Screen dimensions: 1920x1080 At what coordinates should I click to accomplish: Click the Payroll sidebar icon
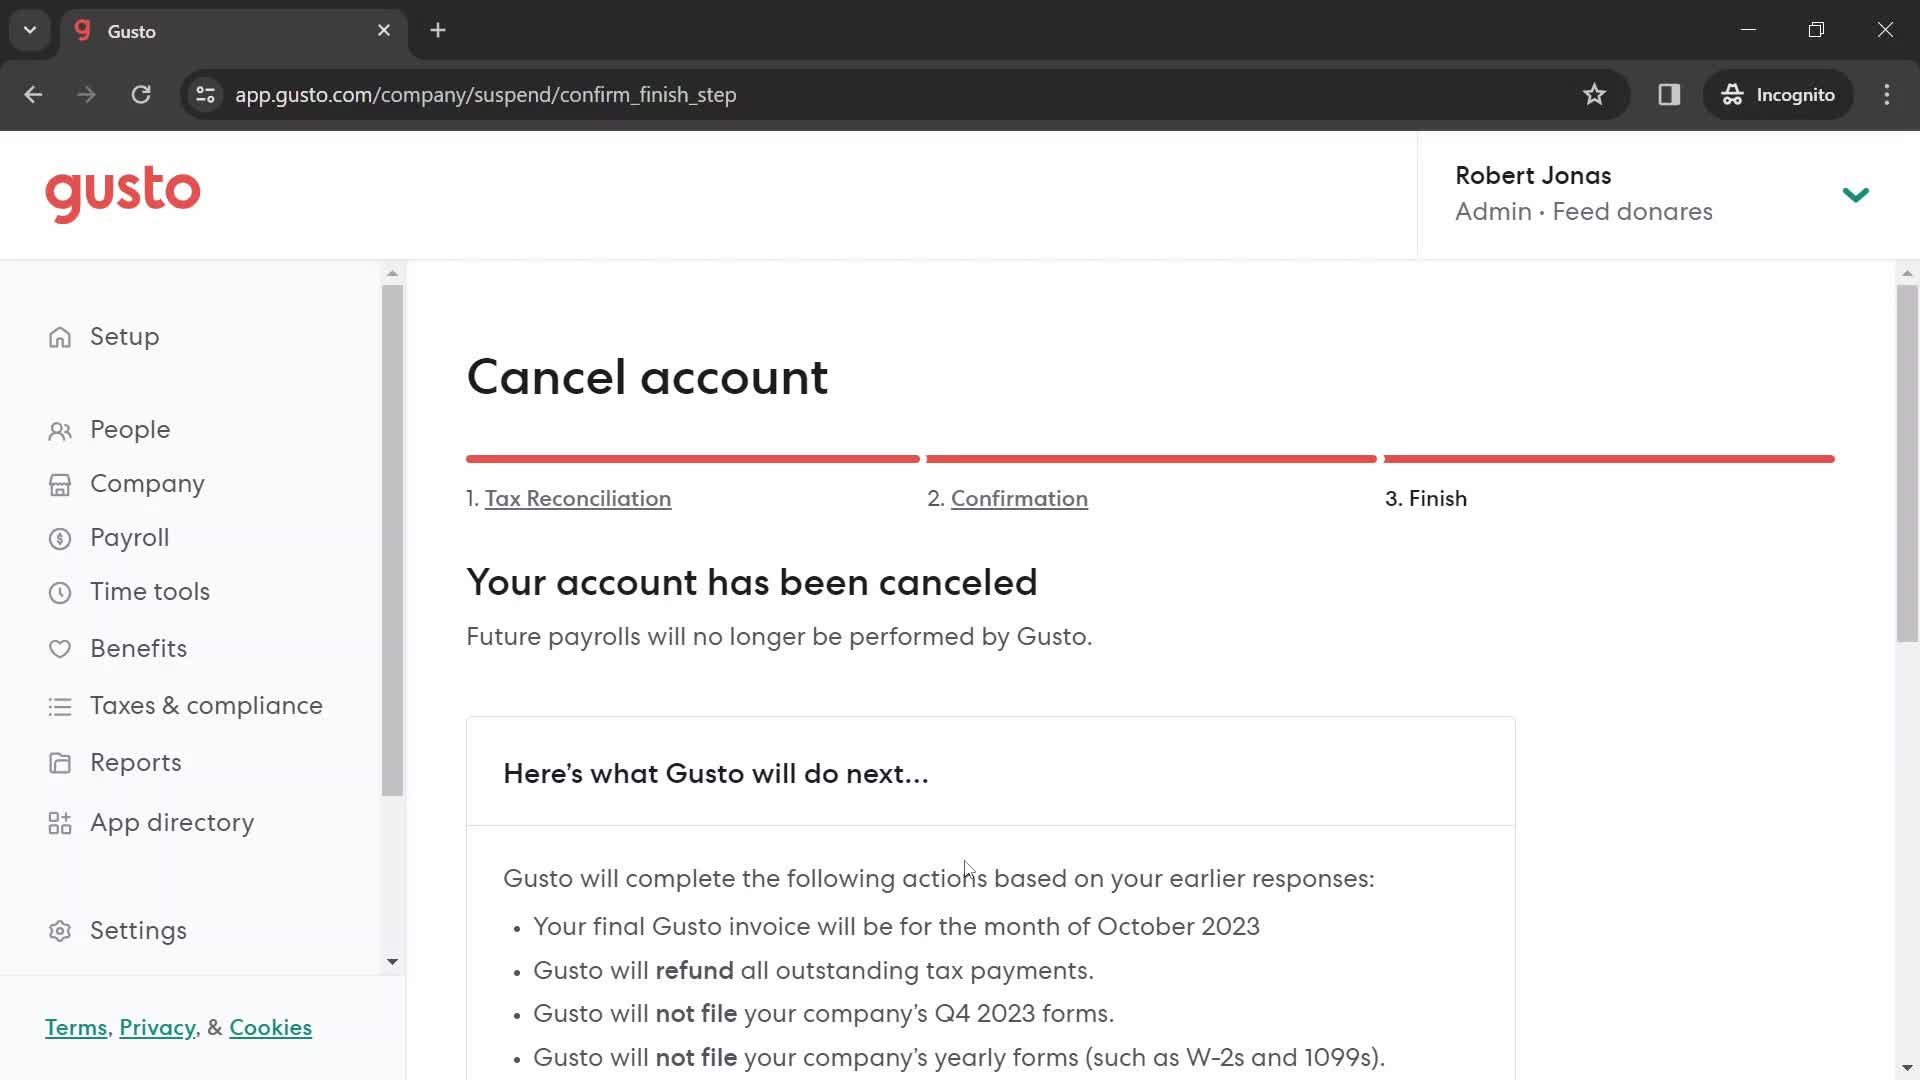click(61, 538)
